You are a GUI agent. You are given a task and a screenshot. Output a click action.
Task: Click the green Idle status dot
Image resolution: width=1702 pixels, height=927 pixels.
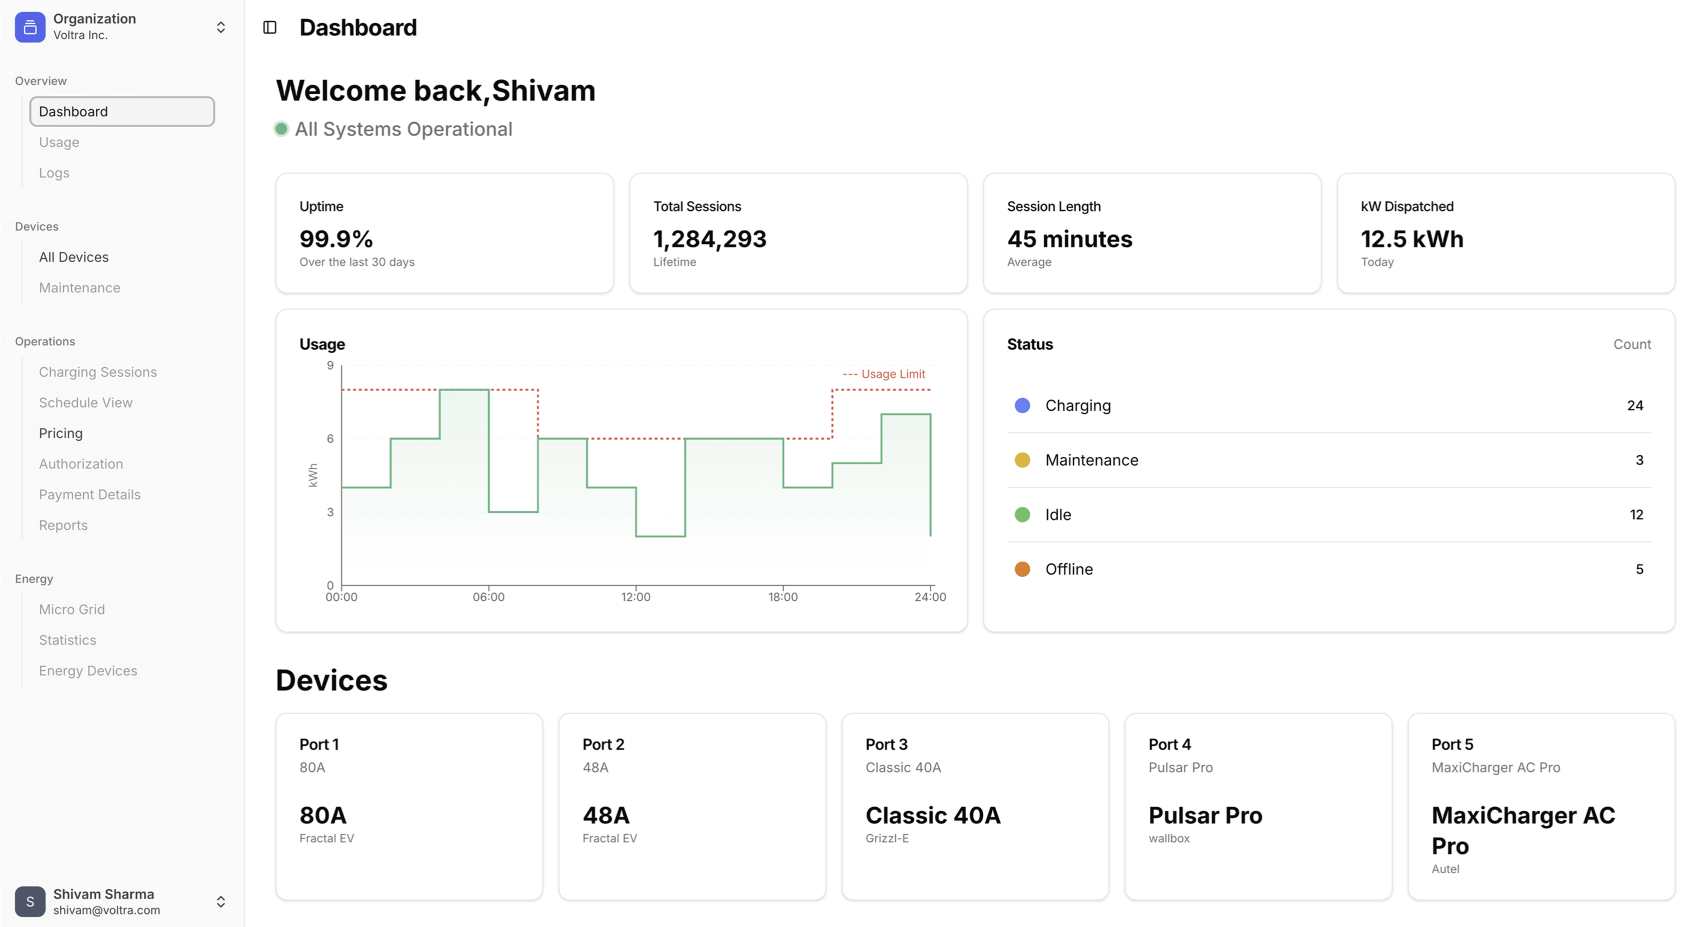(x=1022, y=515)
